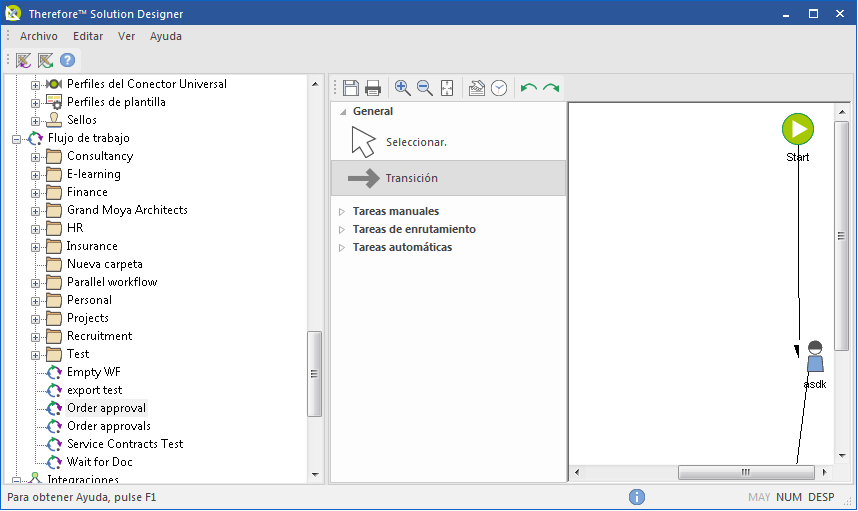This screenshot has height=511, width=858.
Task: Select the Transición arrow tool
Action: pos(449,178)
